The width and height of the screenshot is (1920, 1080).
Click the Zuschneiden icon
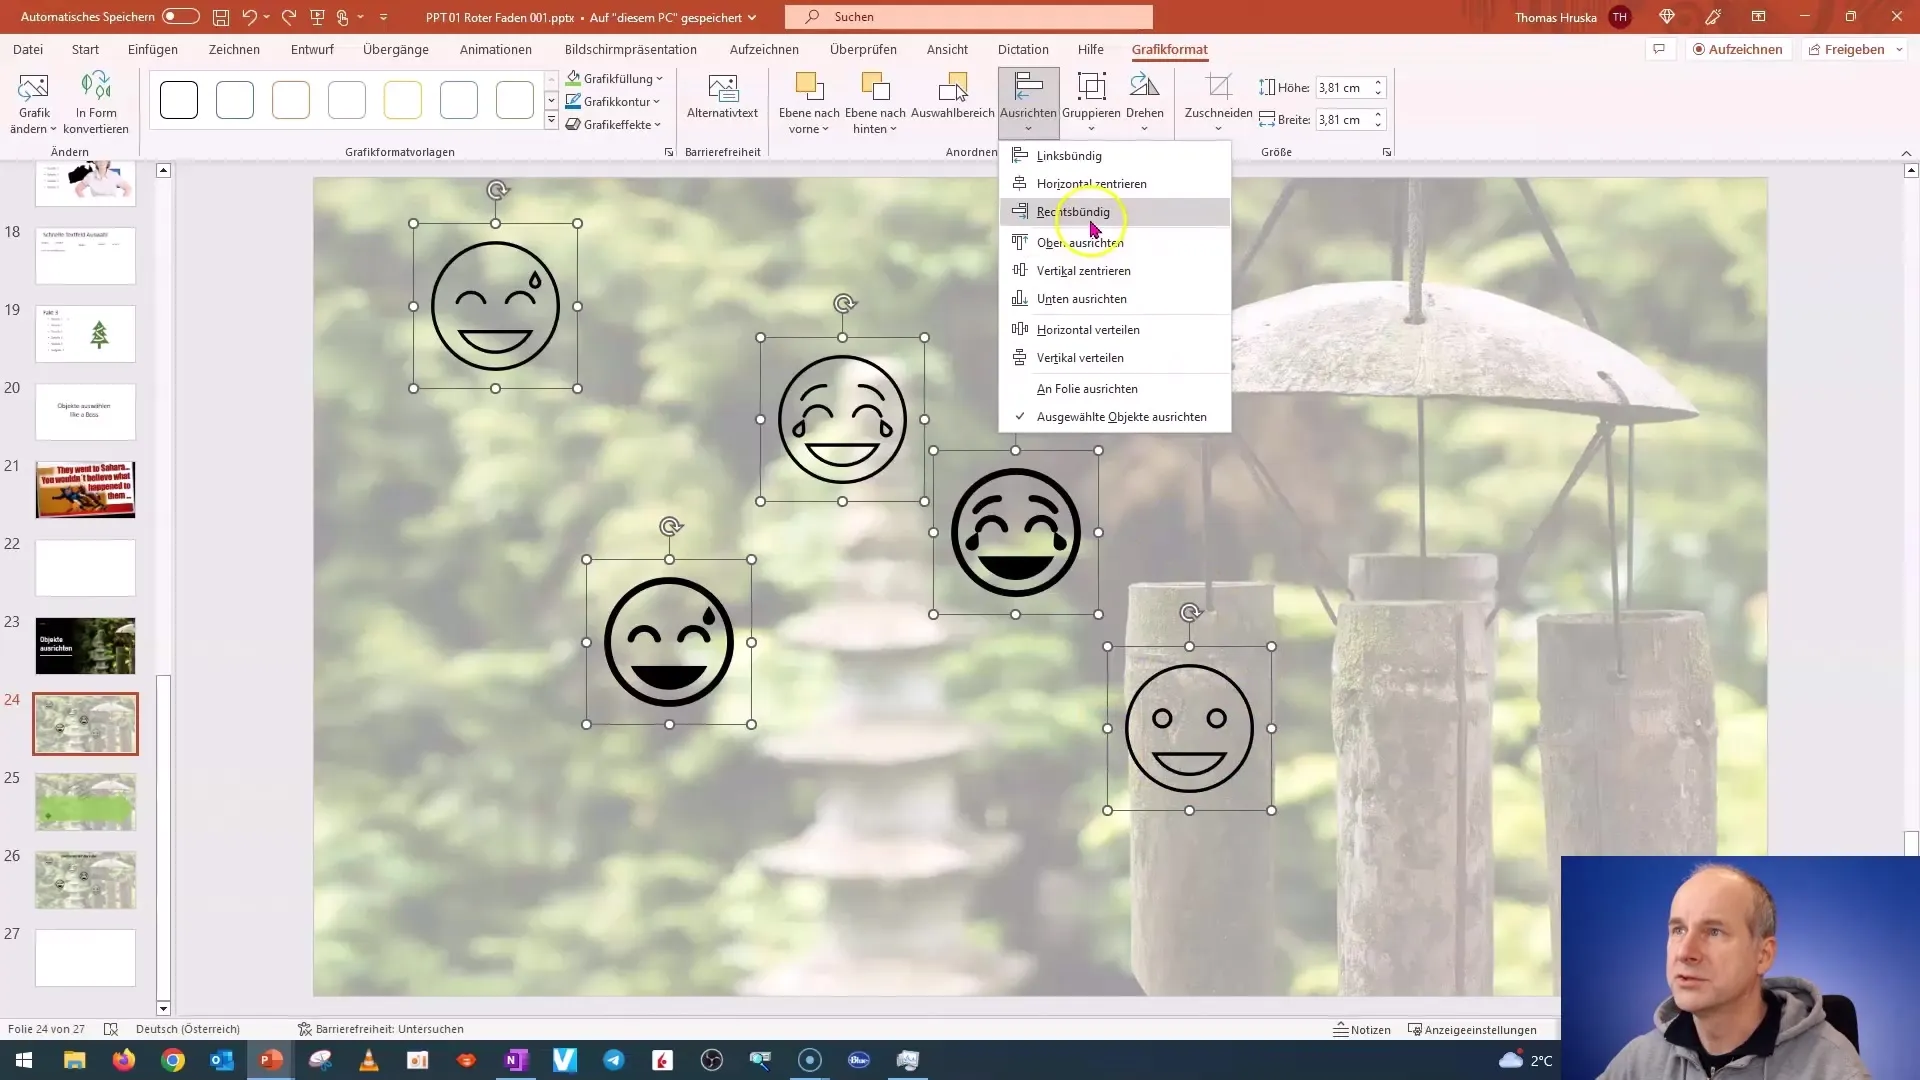pos(1218,88)
